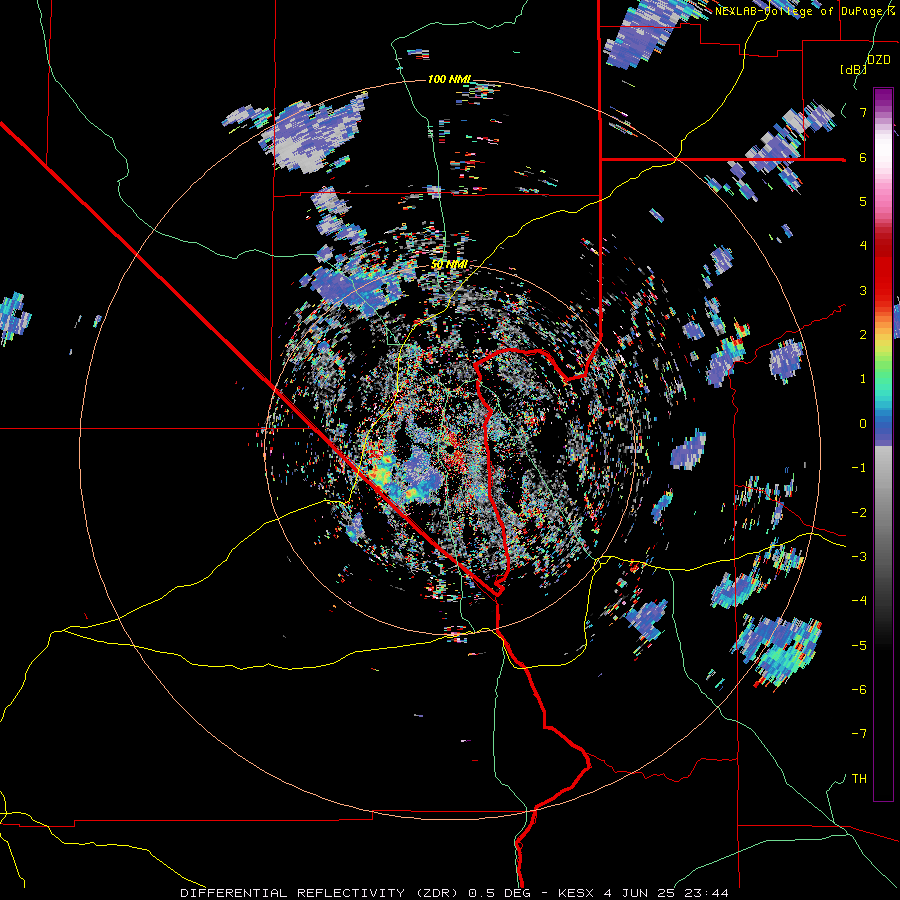
Task: Click the "-5" value on color scale
Action: coord(859,646)
